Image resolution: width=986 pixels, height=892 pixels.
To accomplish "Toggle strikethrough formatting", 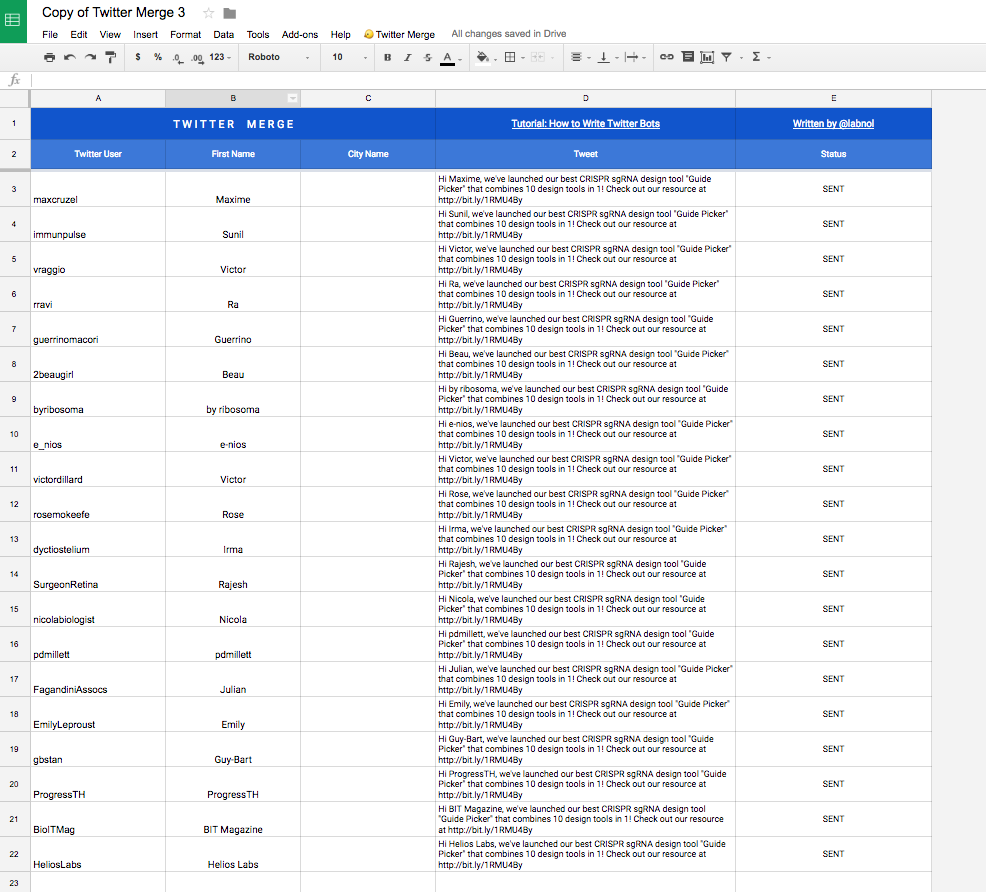I will (428, 57).
